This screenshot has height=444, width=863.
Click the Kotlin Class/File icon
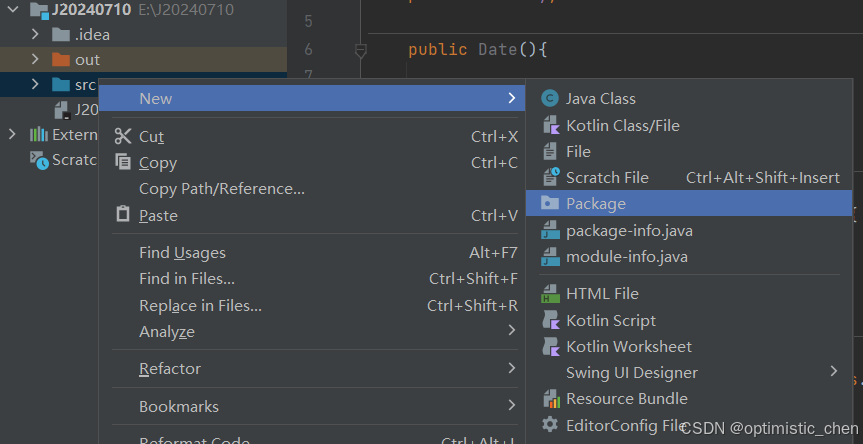[549, 125]
